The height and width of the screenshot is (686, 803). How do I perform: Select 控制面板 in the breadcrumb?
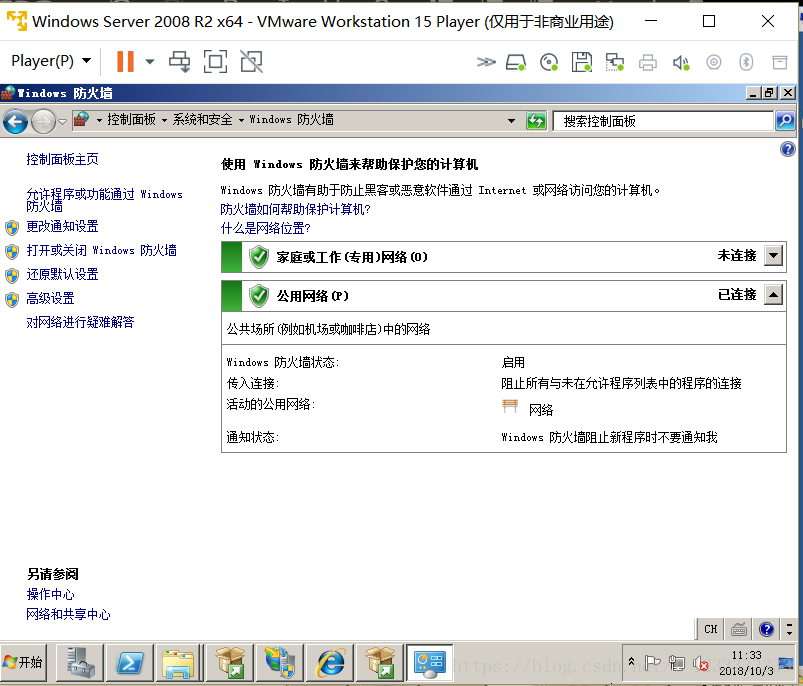(132, 119)
